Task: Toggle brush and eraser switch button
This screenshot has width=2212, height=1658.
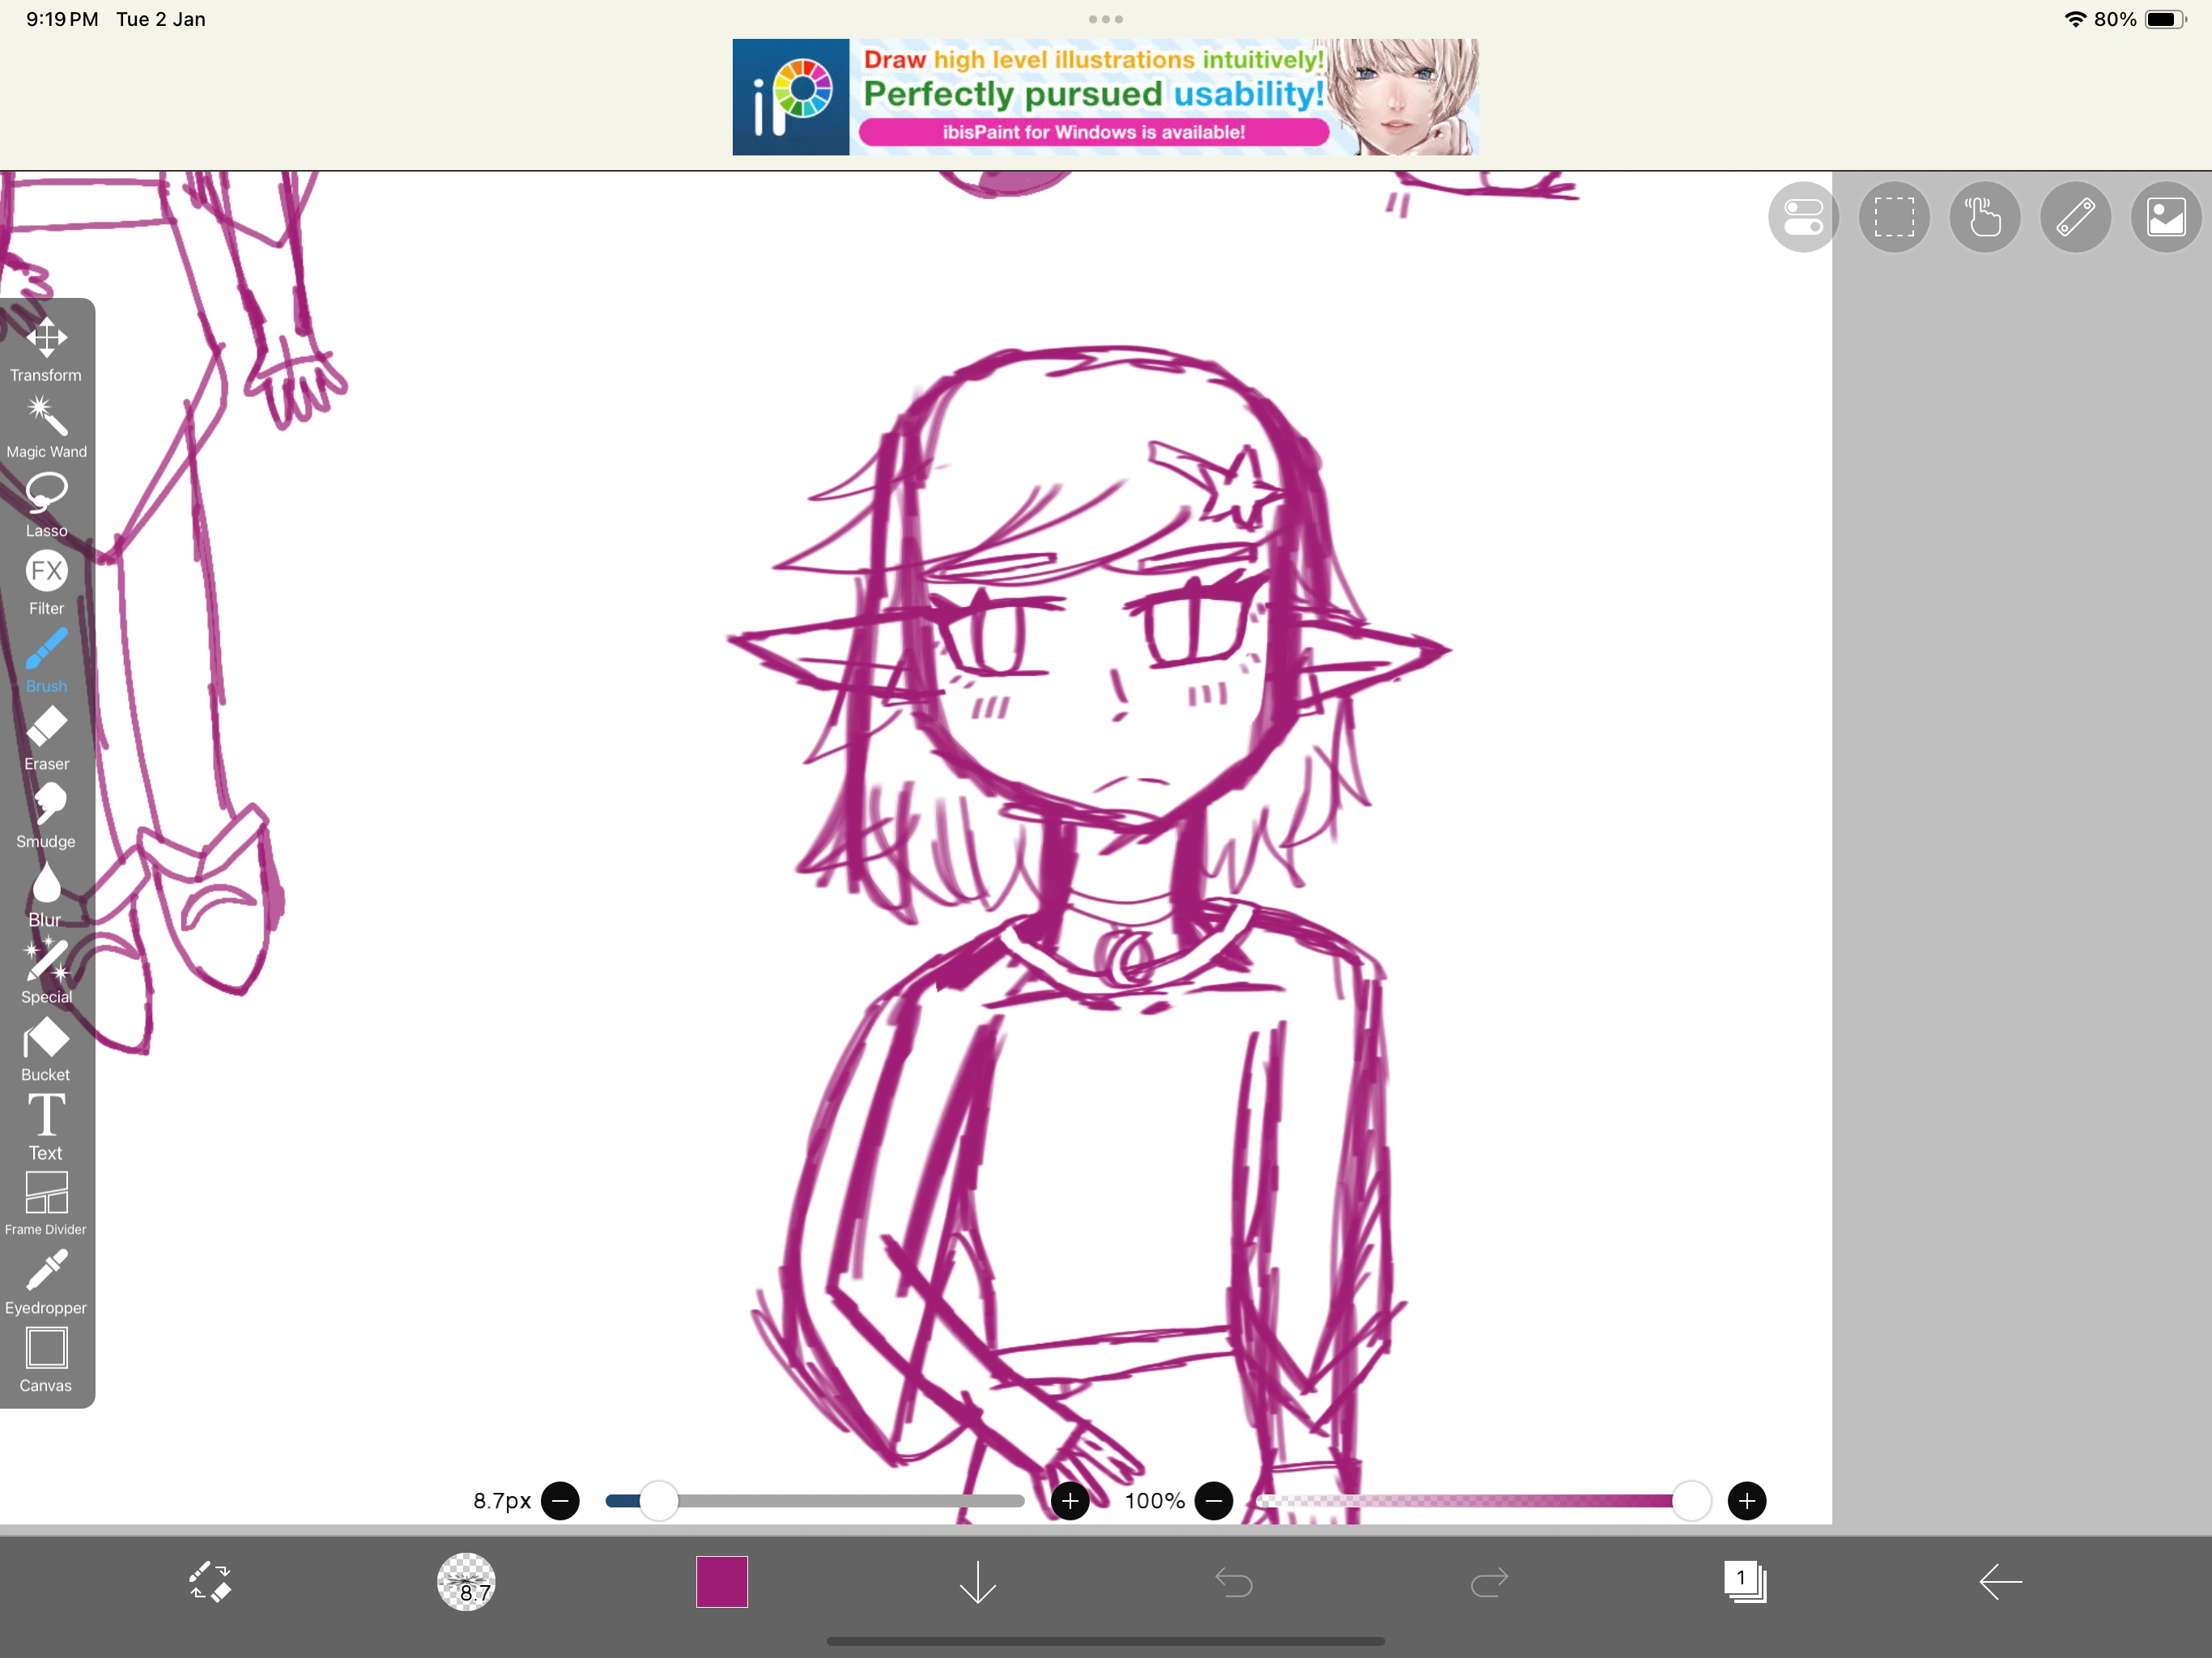Action: pyautogui.click(x=210, y=1582)
